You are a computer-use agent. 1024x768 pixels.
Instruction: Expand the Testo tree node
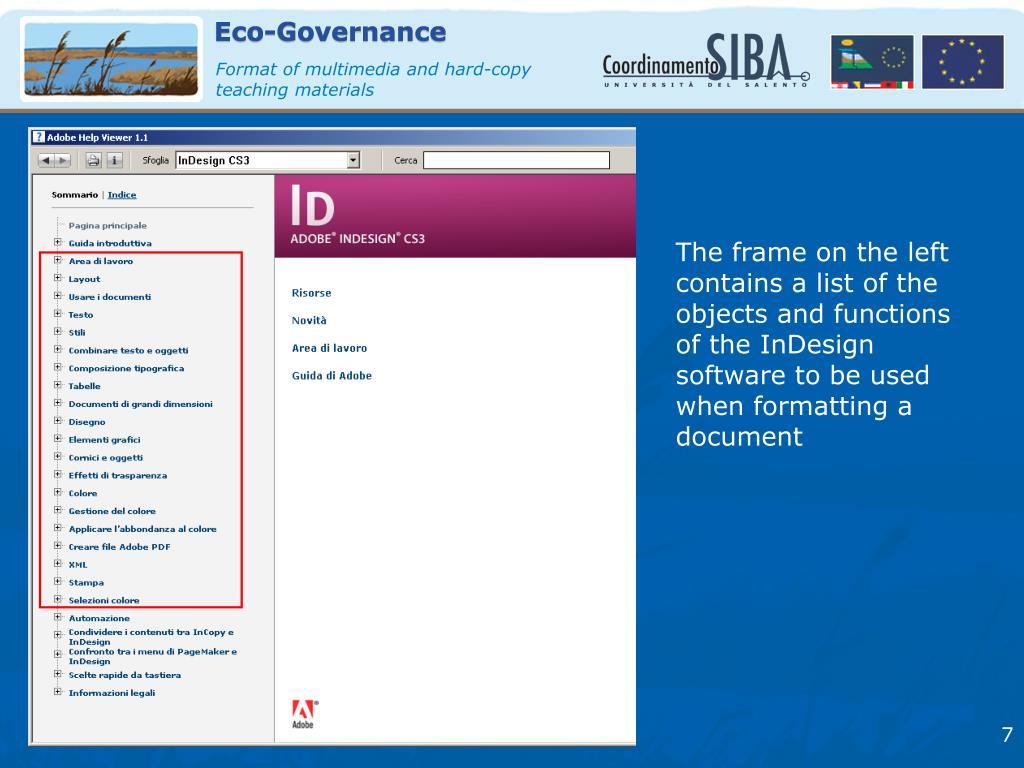coord(57,313)
